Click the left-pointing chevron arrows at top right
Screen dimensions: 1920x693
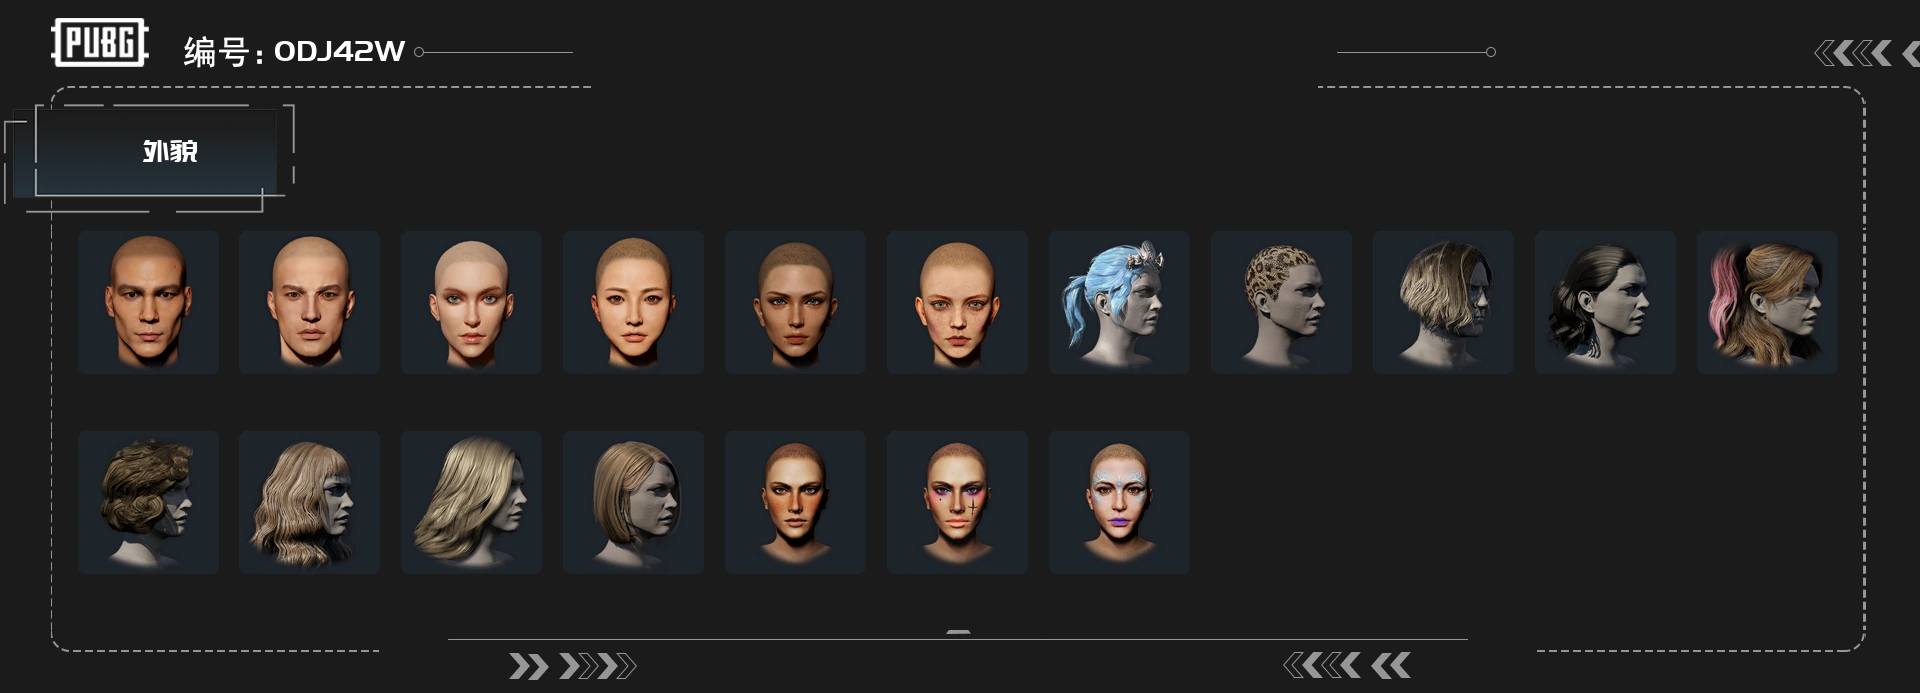1866,53
